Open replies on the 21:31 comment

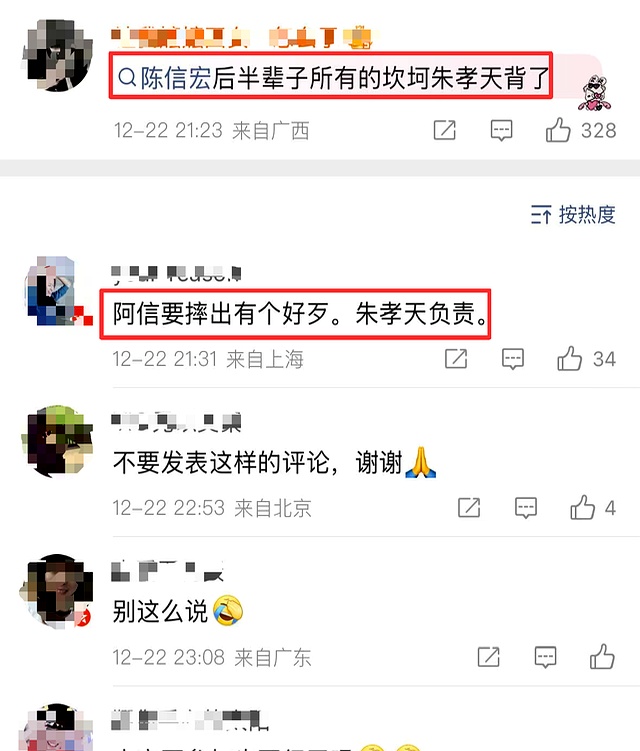click(x=513, y=359)
